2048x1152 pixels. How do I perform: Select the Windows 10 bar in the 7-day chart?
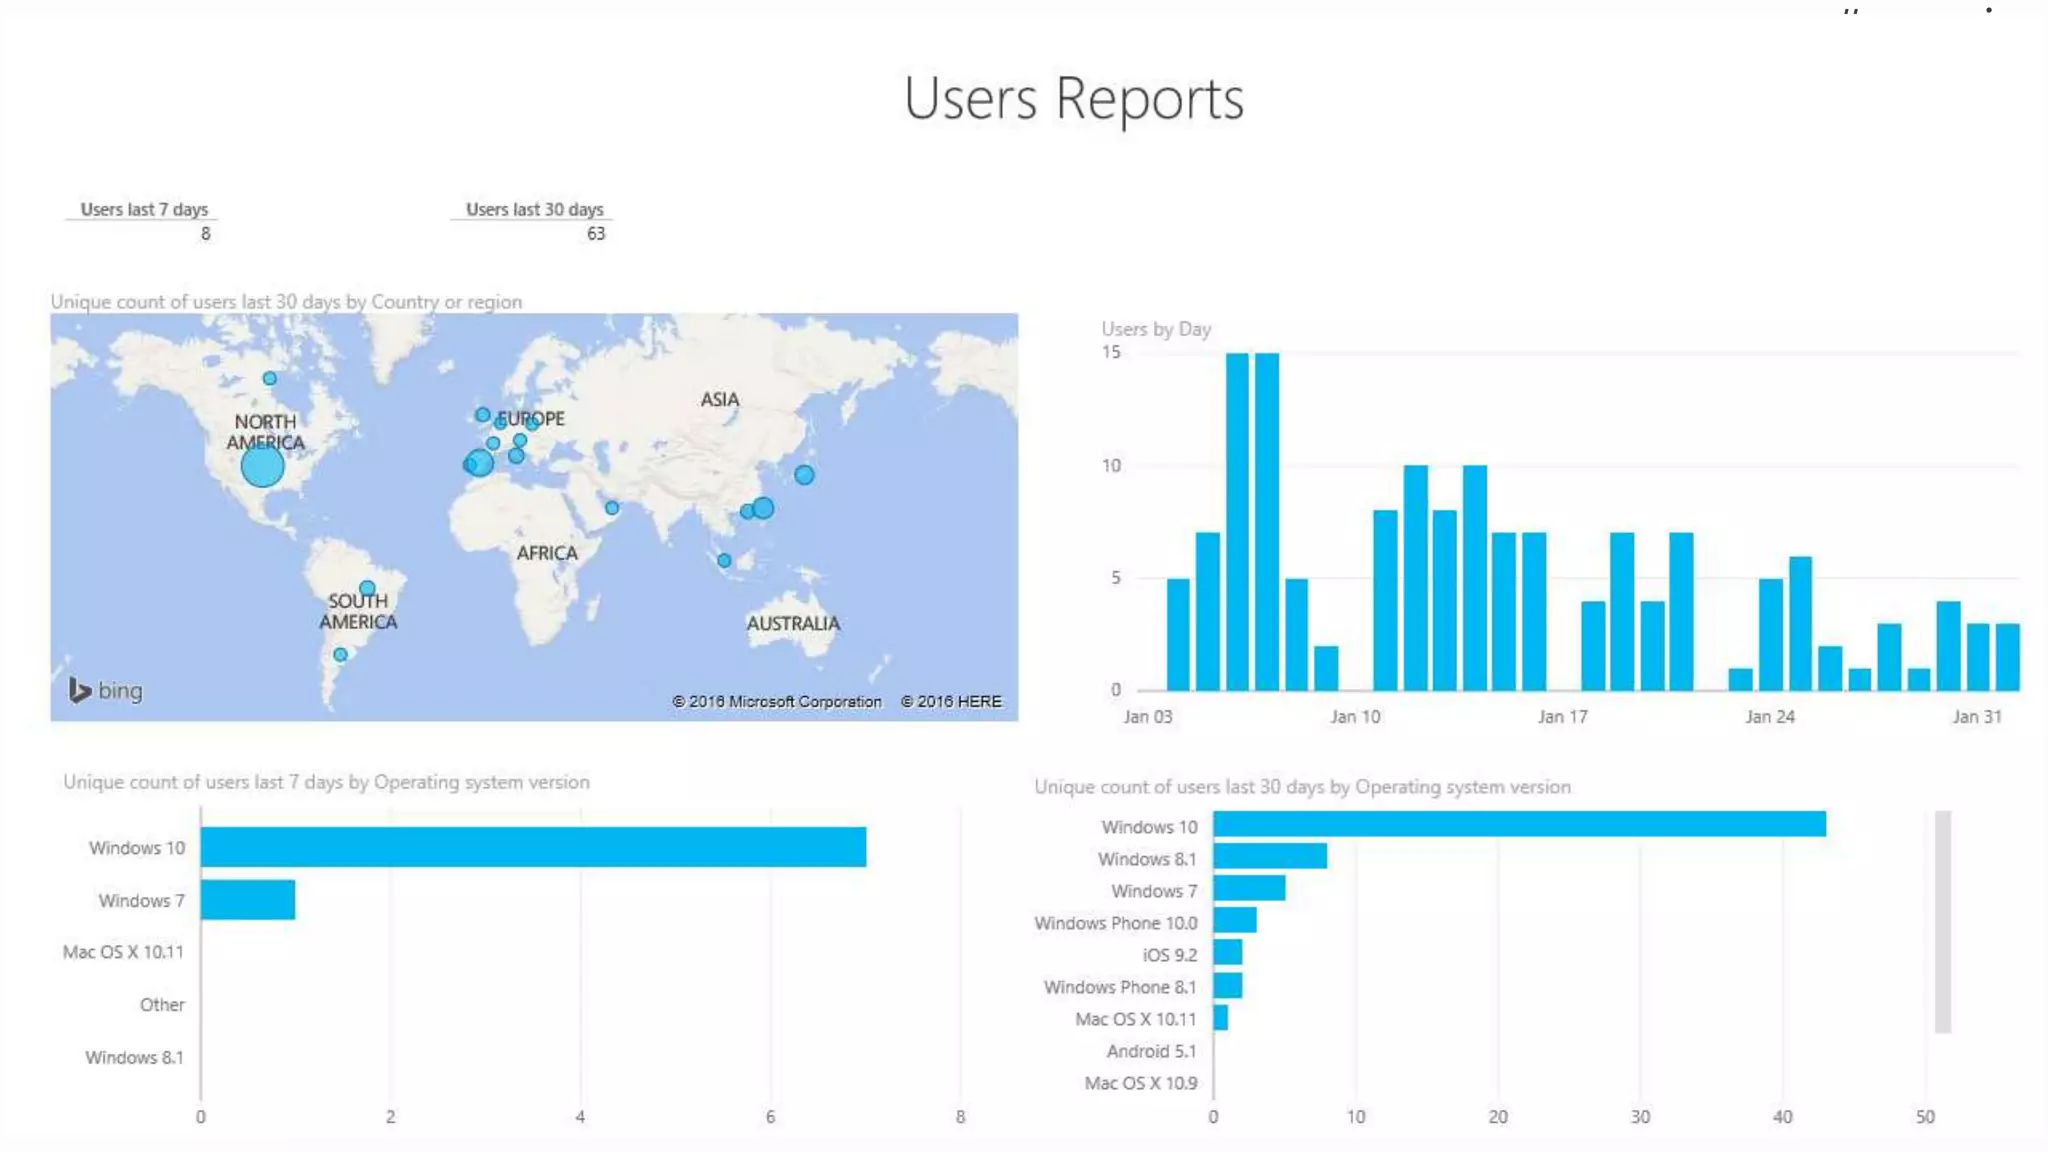(x=533, y=847)
